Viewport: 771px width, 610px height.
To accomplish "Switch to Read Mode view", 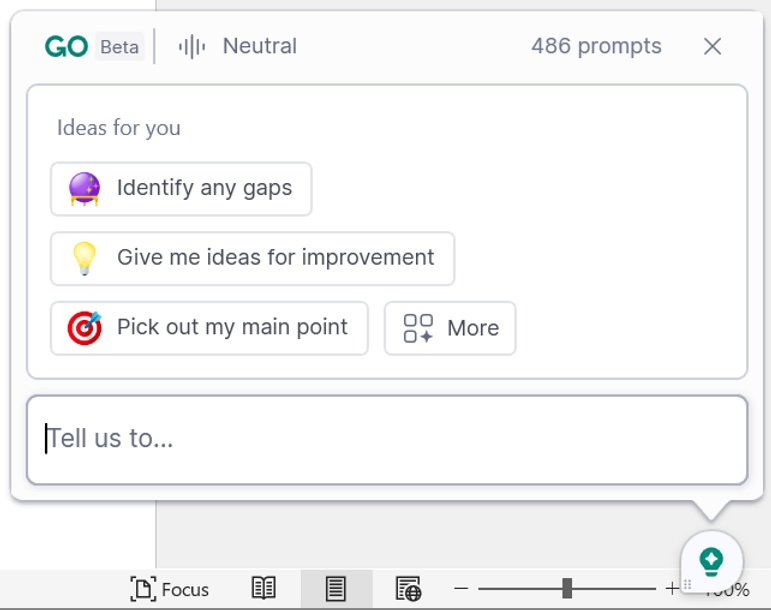I will click(264, 589).
